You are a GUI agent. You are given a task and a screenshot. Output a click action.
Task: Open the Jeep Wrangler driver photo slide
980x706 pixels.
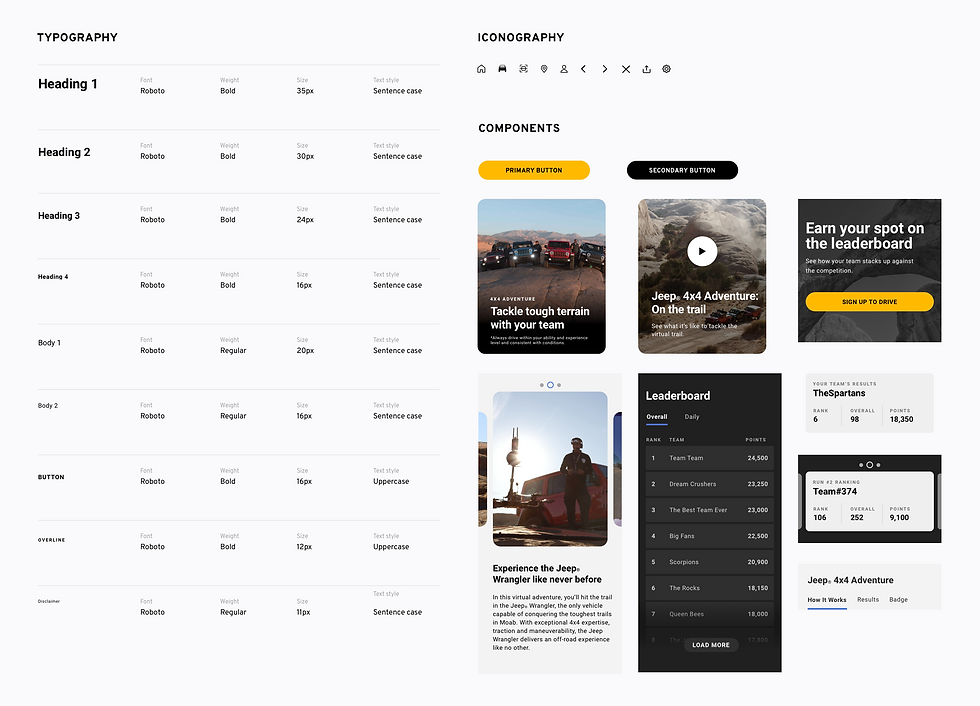[550, 469]
